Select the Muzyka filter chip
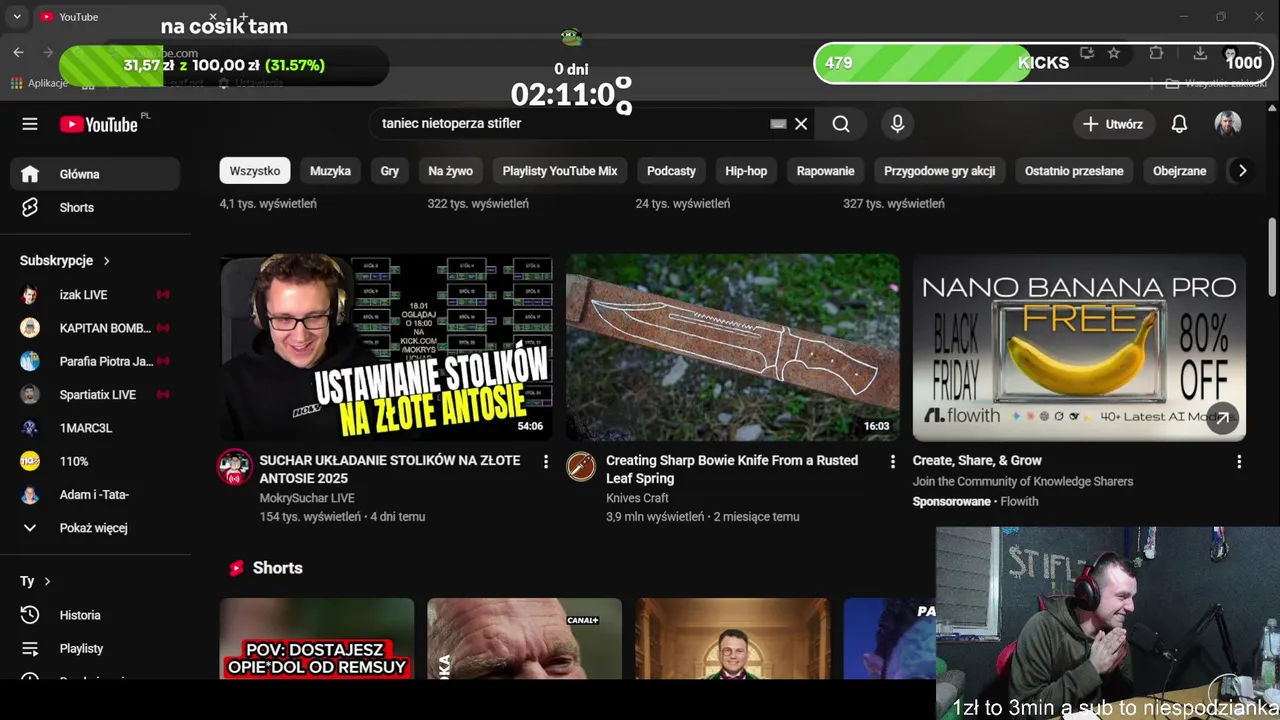This screenshot has width=1280, height=720. click(330, 171)
